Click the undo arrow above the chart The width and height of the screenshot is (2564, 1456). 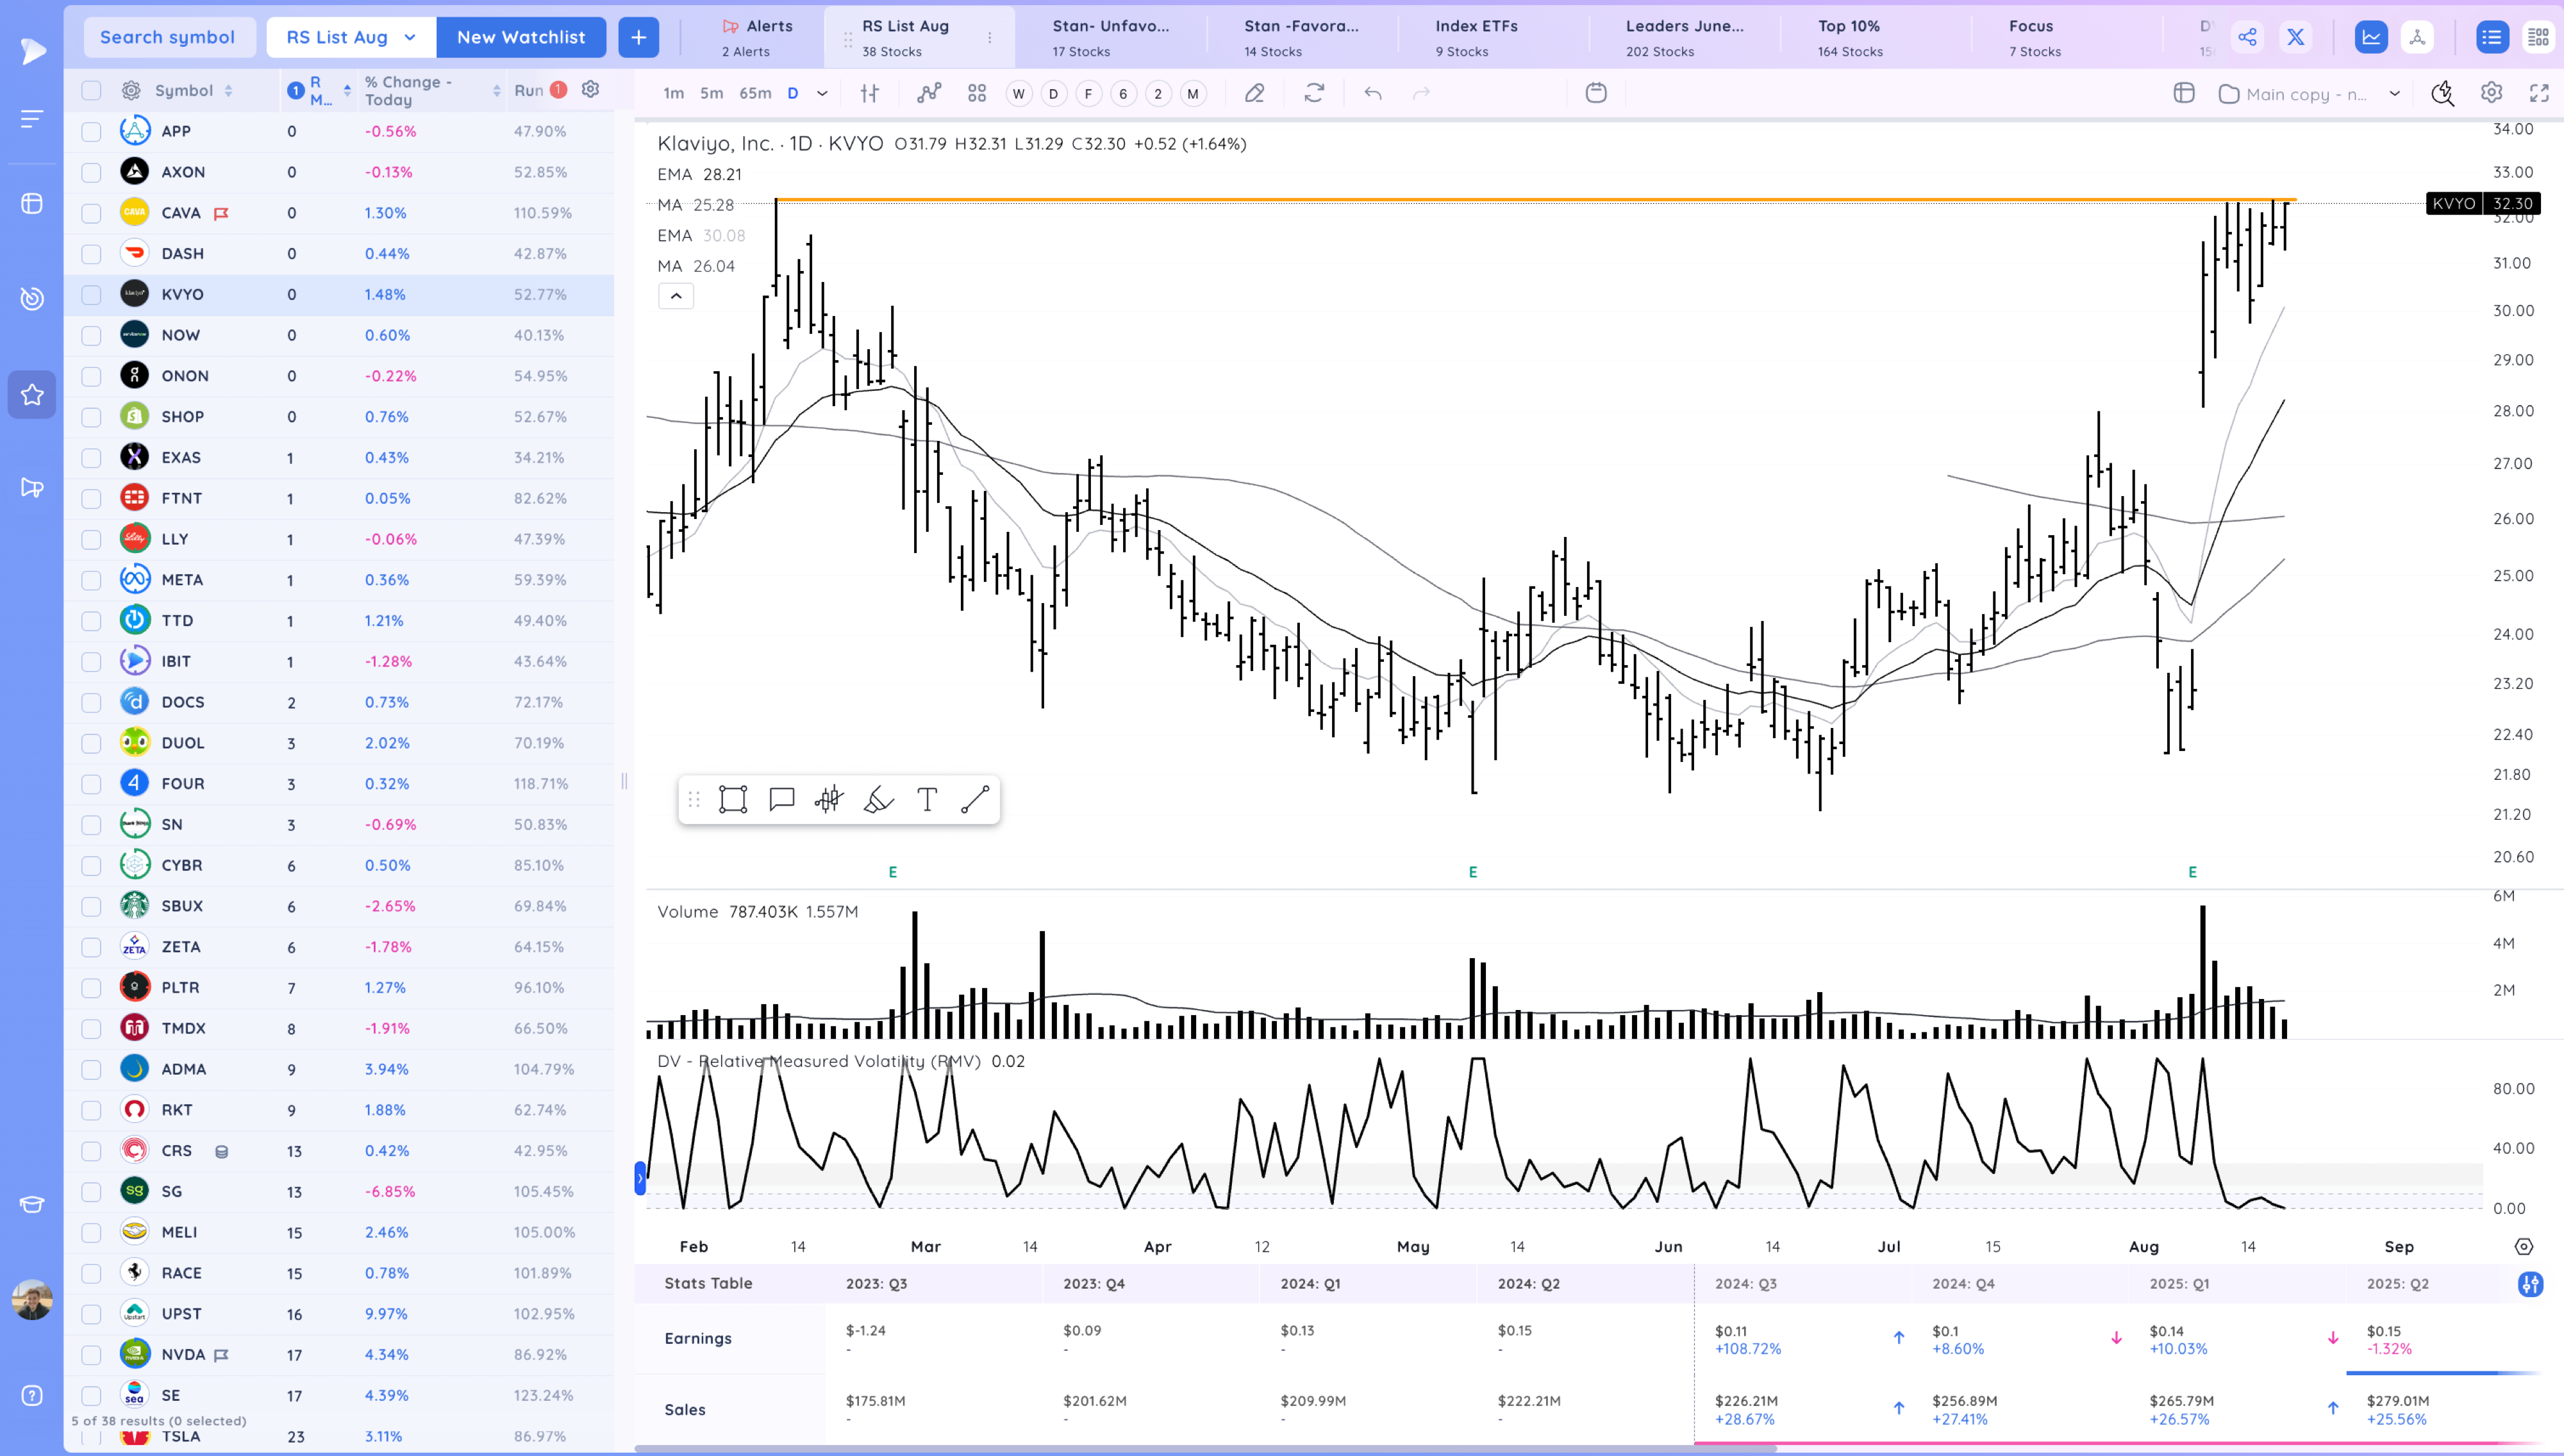tap(1373, 92)
